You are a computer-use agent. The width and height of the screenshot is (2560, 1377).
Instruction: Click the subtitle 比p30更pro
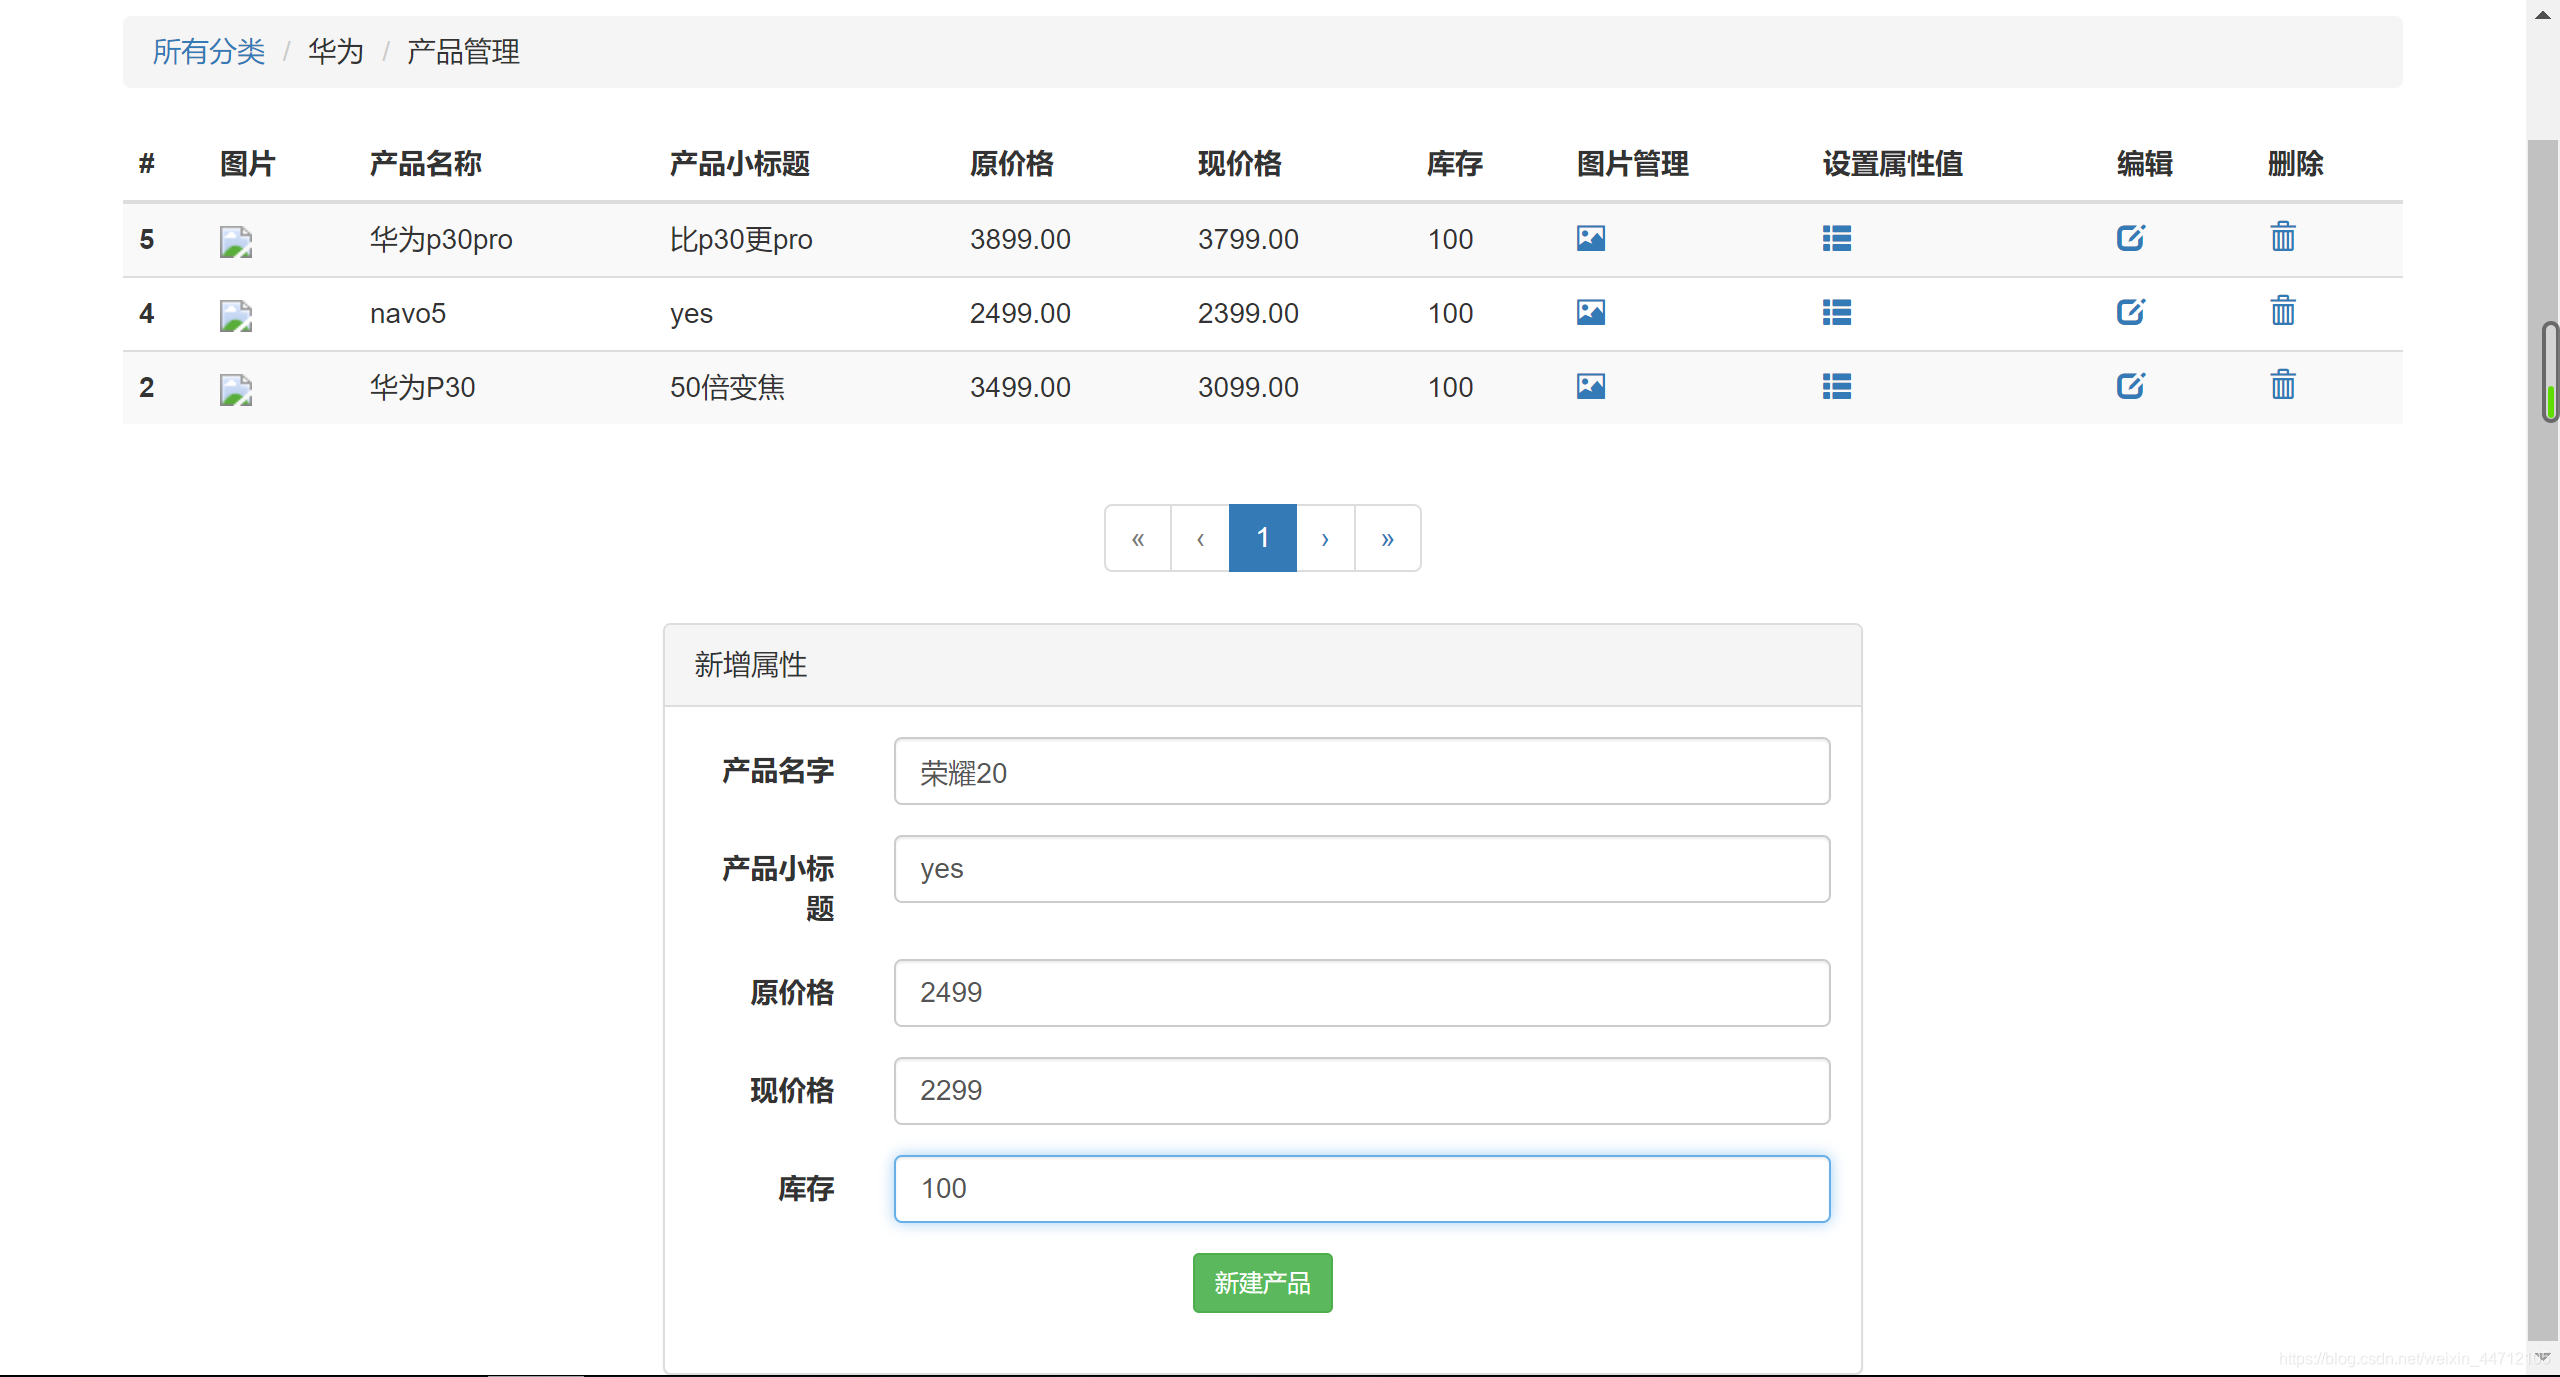pyautogui.click(x=741, y=239)
